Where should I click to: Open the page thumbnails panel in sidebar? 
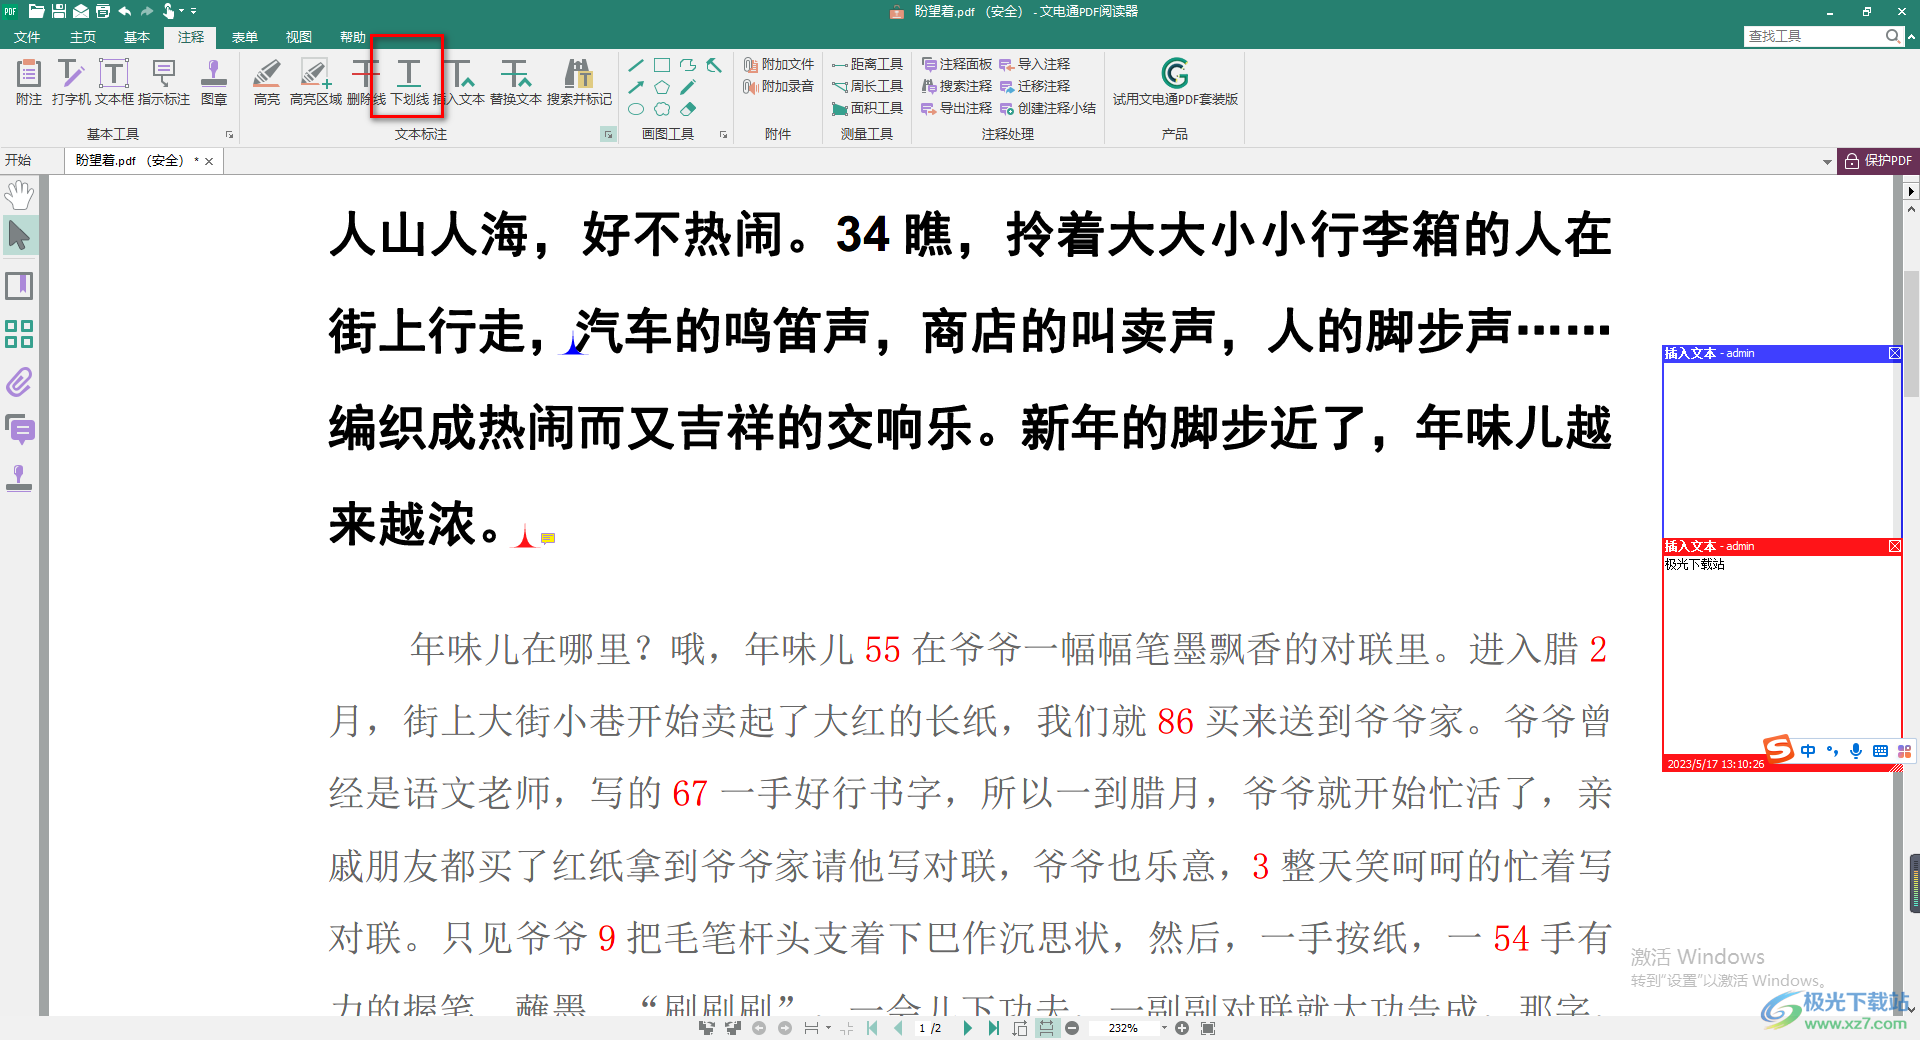coord(19,334)
